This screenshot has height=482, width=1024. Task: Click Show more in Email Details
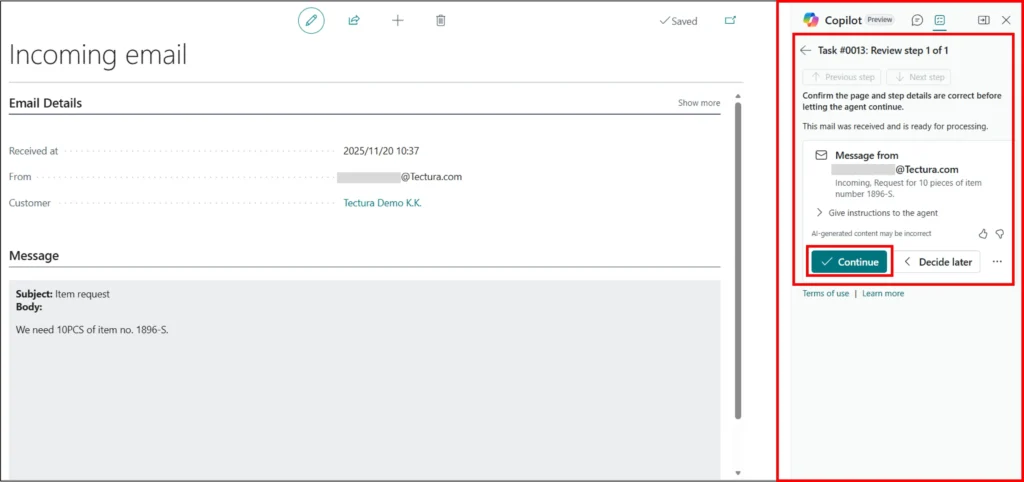(698, 103)
